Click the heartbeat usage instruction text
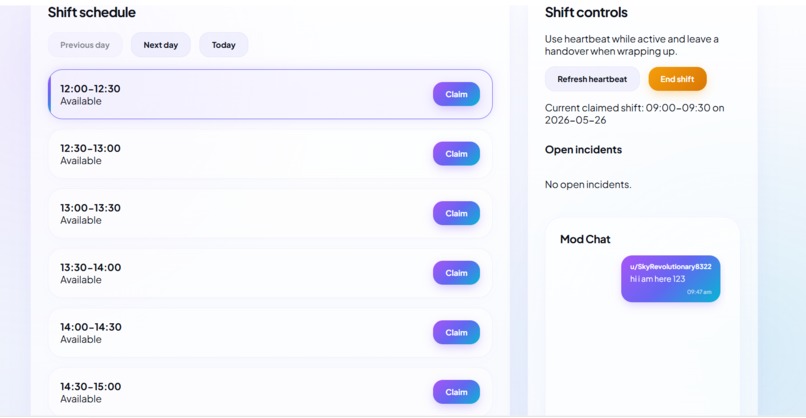This screenshot has height=418, width=806. 632,45
